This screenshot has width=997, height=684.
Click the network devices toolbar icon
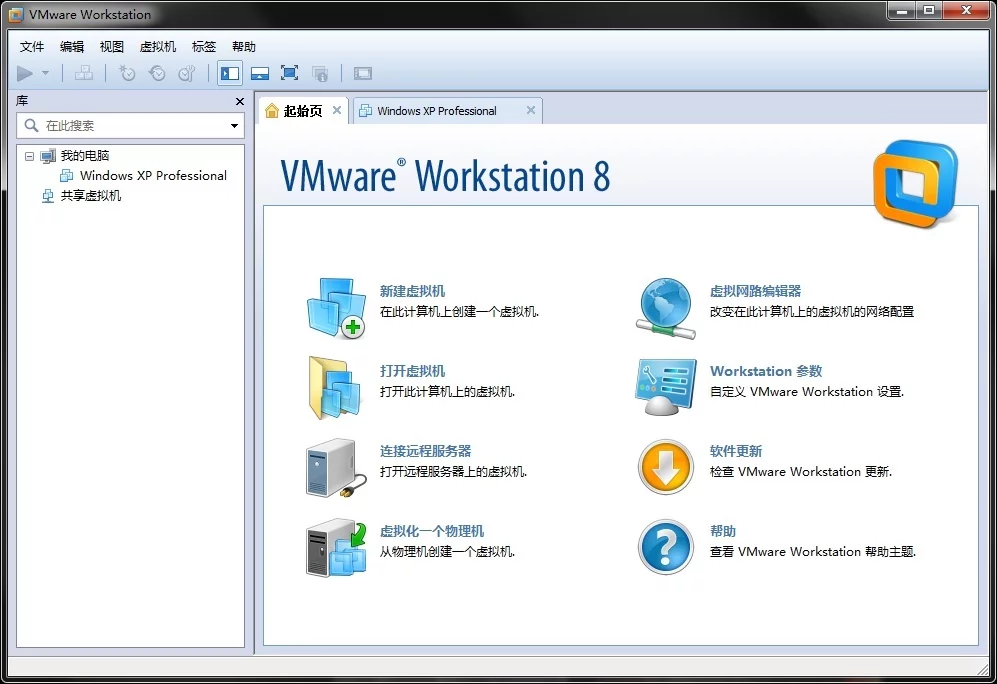pos(84,74)
